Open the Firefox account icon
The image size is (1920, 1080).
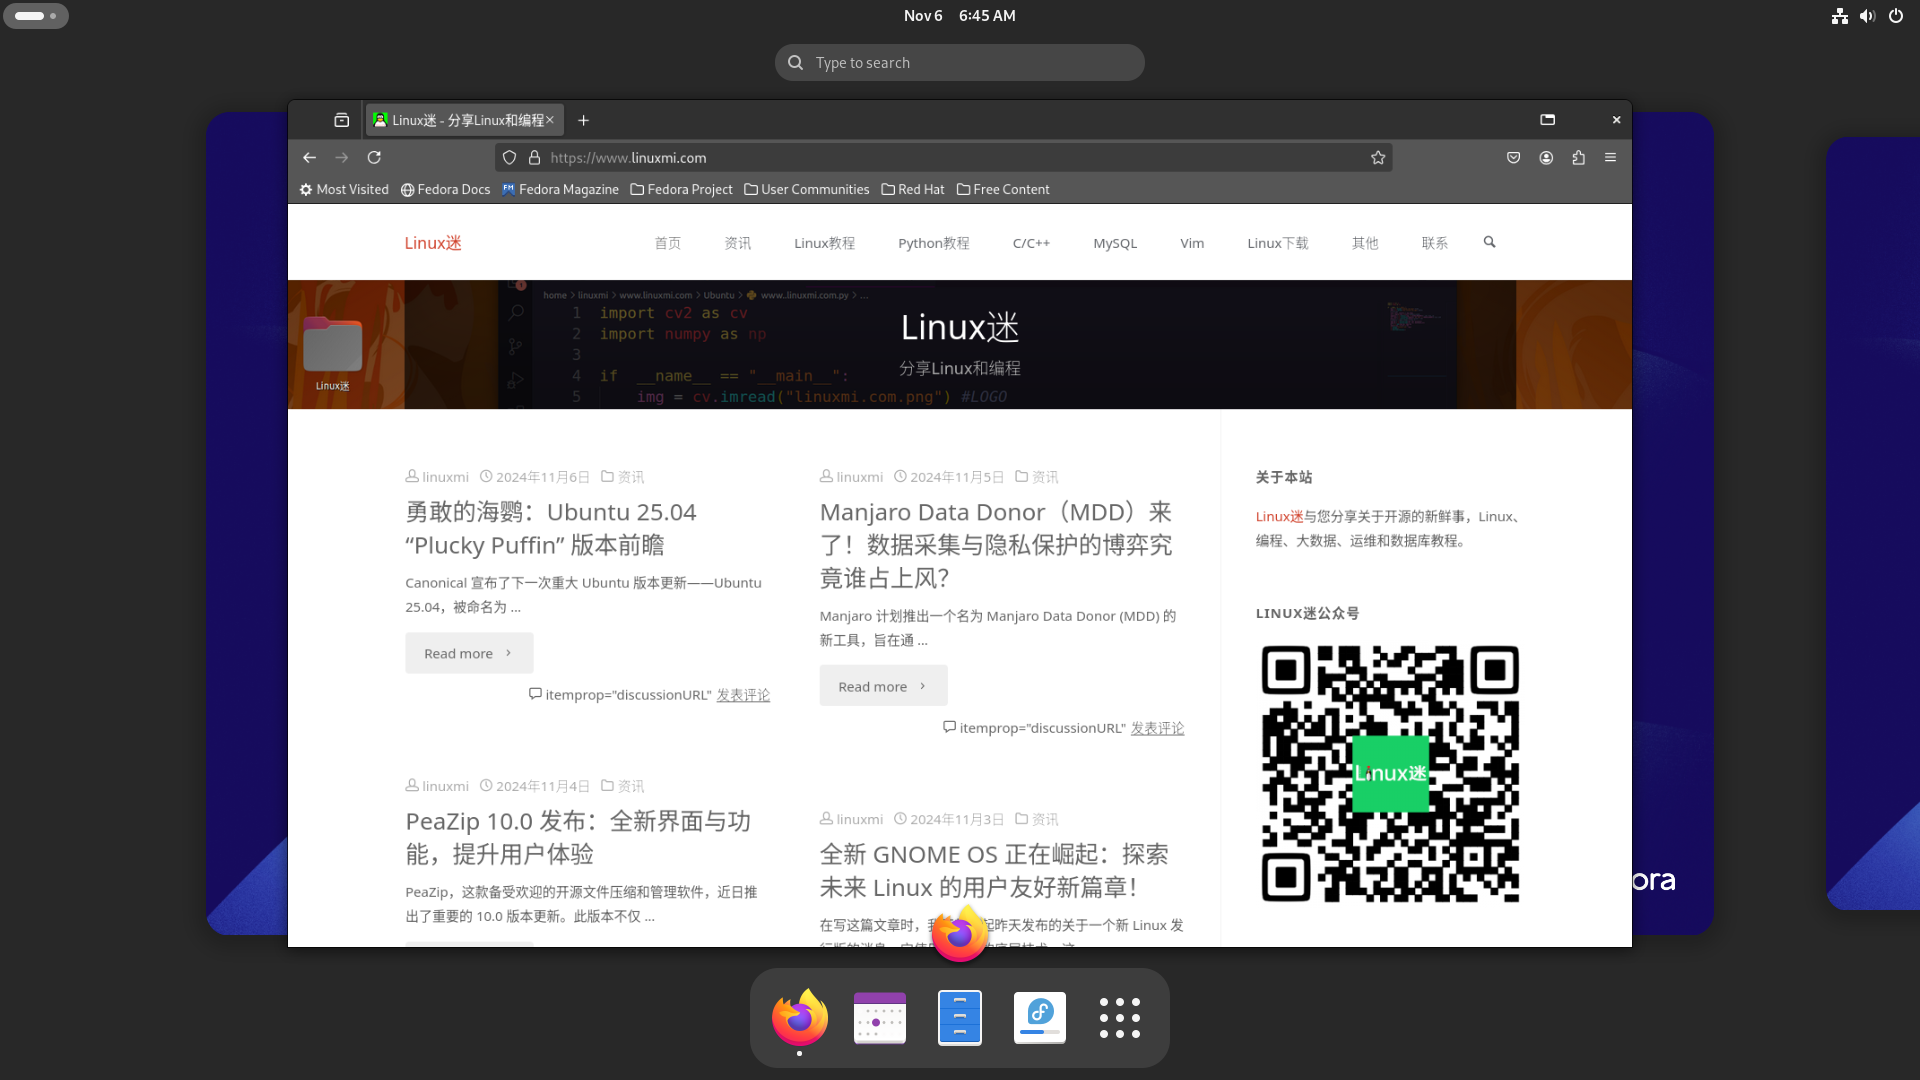click(1546, 158)
